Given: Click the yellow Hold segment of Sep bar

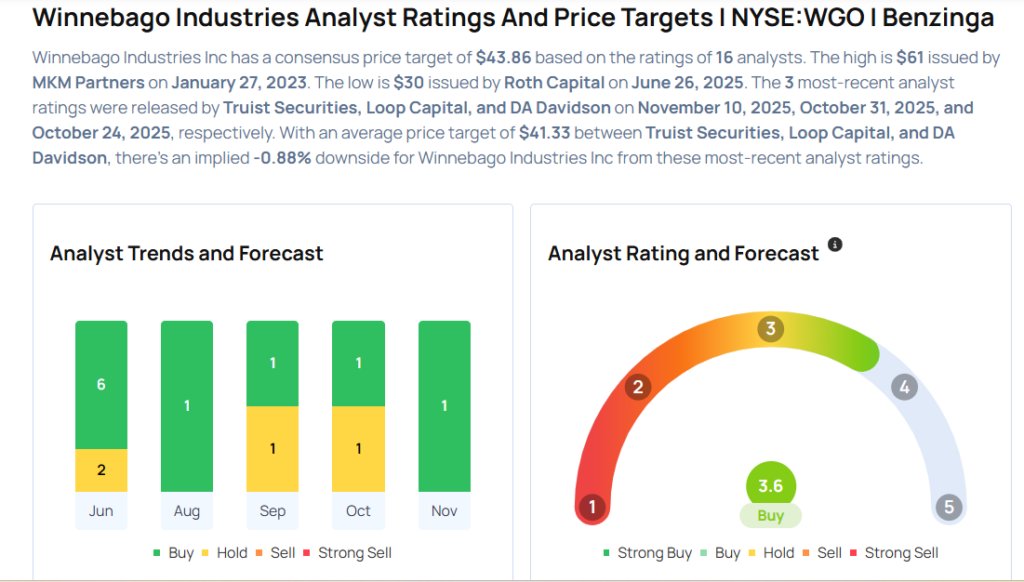Looking at the screenshot, I should [272, 449].
